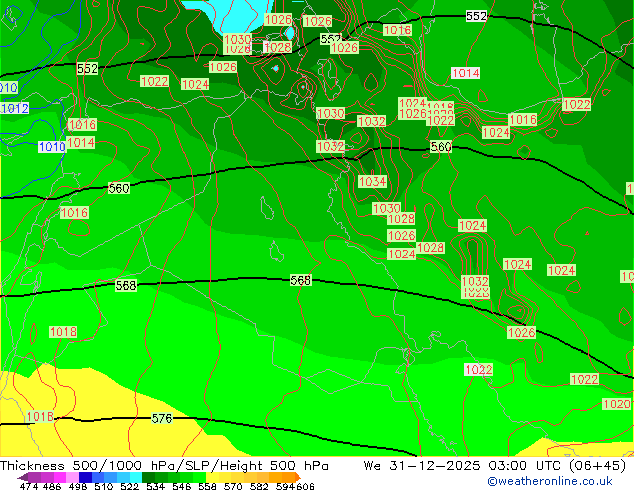The height and width of the screenshot is (490, 634).
Task: Click the 1016 label beside 1022 at right
Action: [x=522, y=120]
